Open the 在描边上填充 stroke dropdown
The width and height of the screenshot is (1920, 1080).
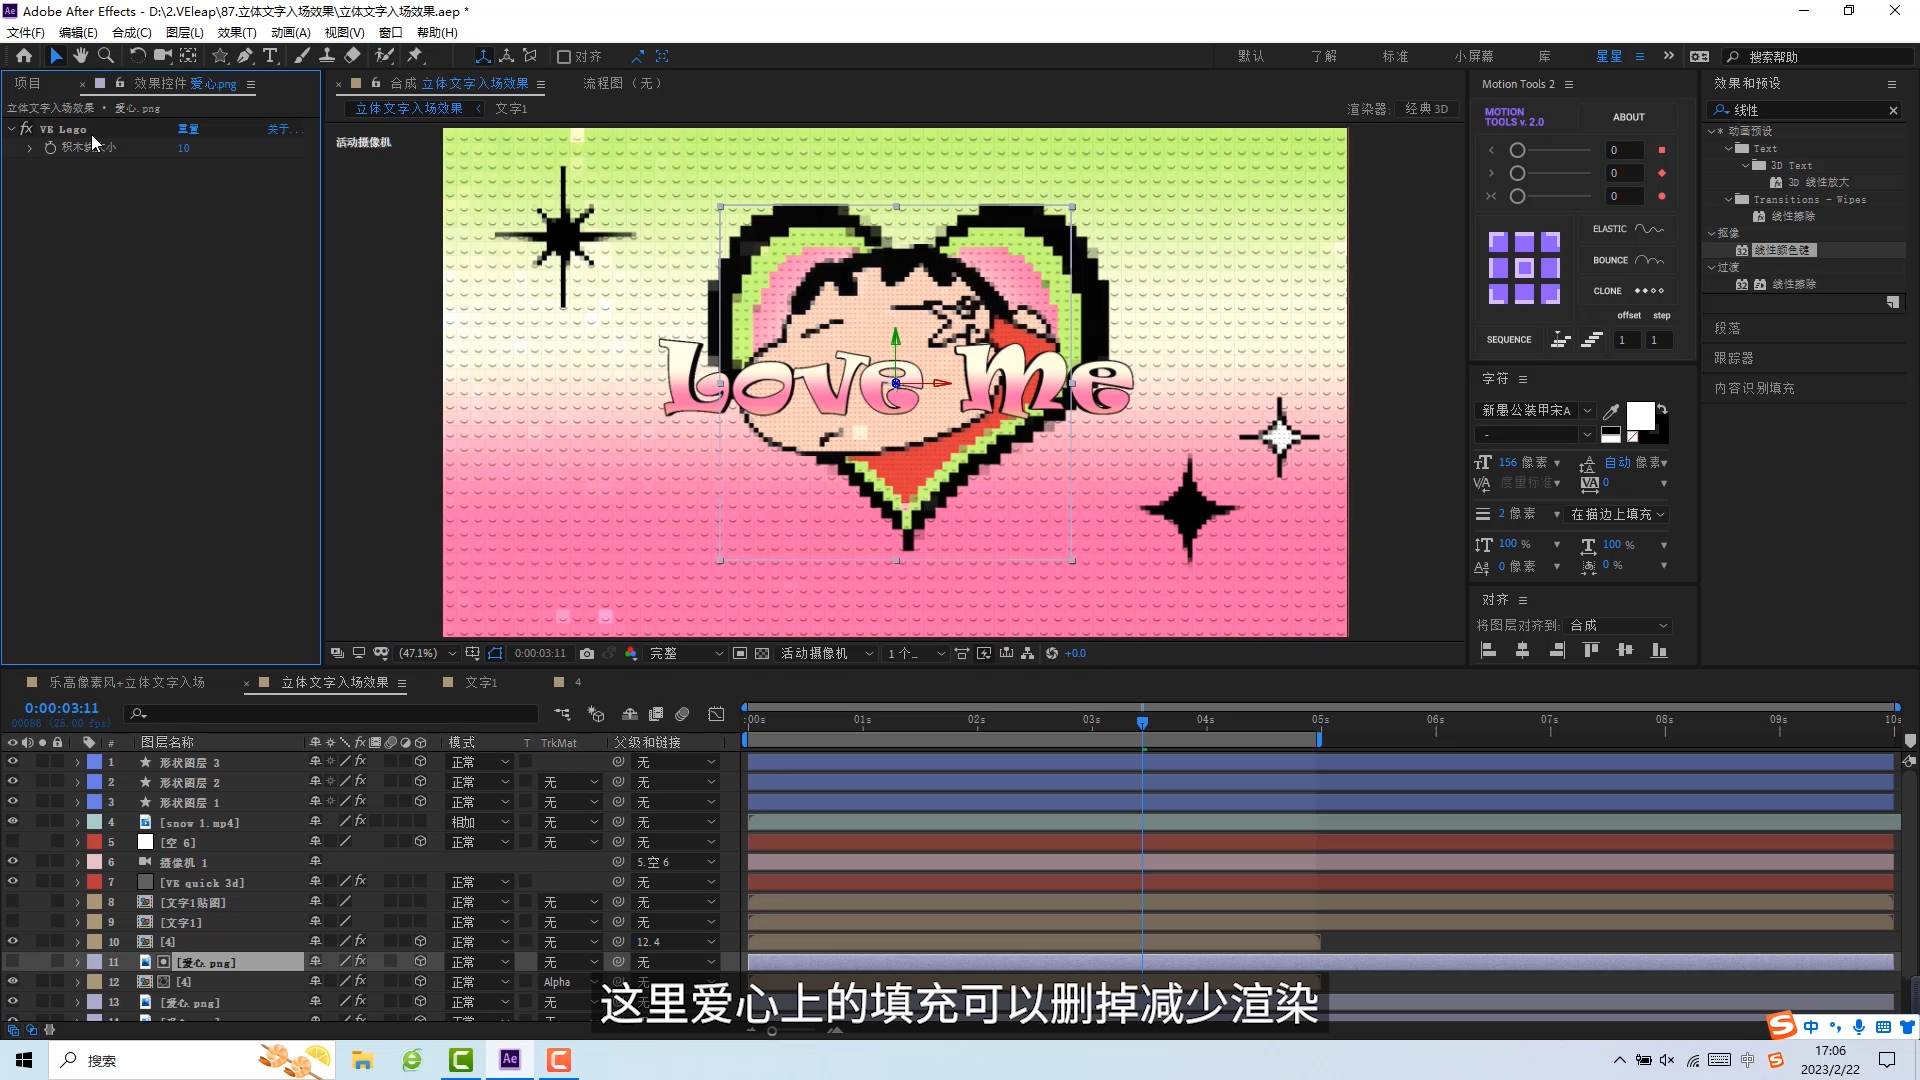(1618, 514)
